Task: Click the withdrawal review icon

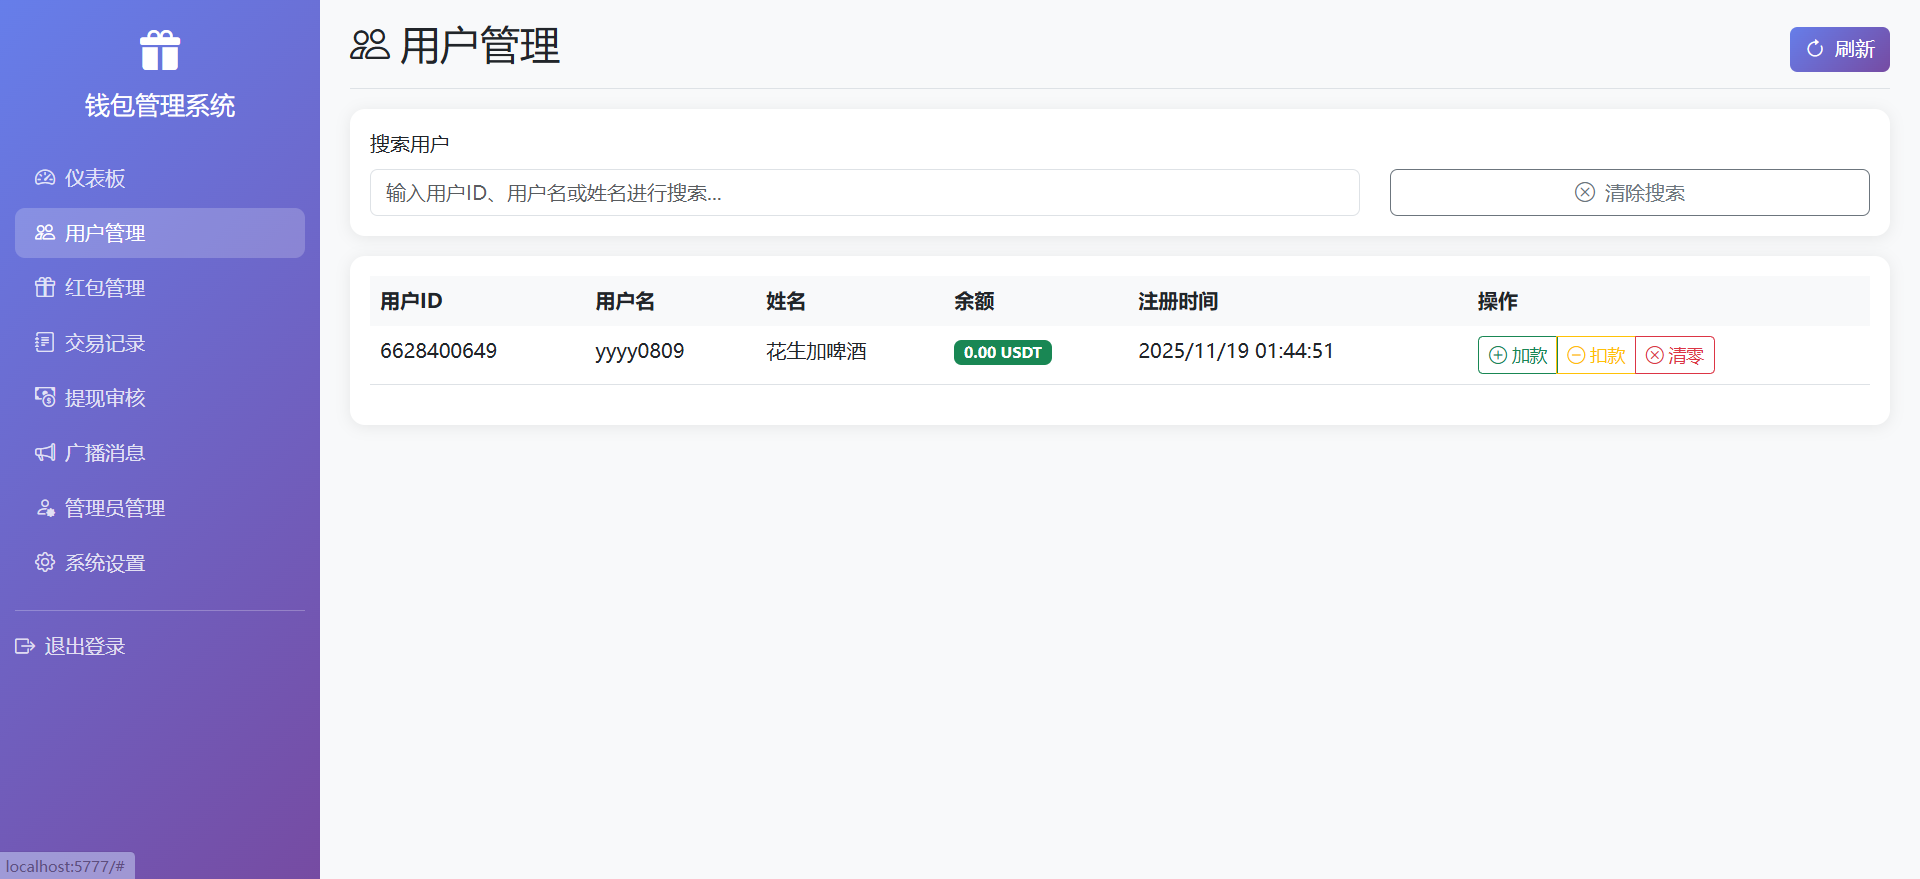Action: (45, 398)
